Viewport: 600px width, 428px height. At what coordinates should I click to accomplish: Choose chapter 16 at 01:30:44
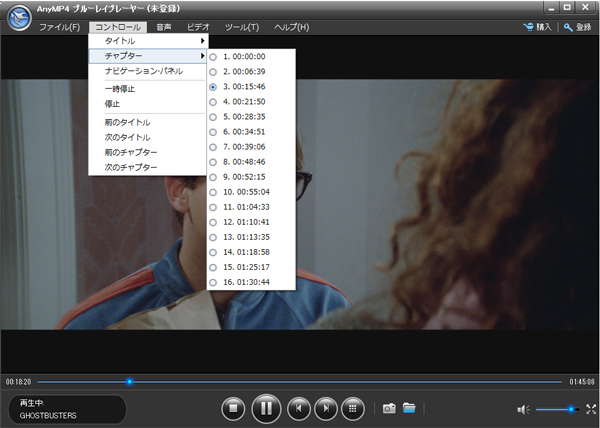tap(251, 282)
